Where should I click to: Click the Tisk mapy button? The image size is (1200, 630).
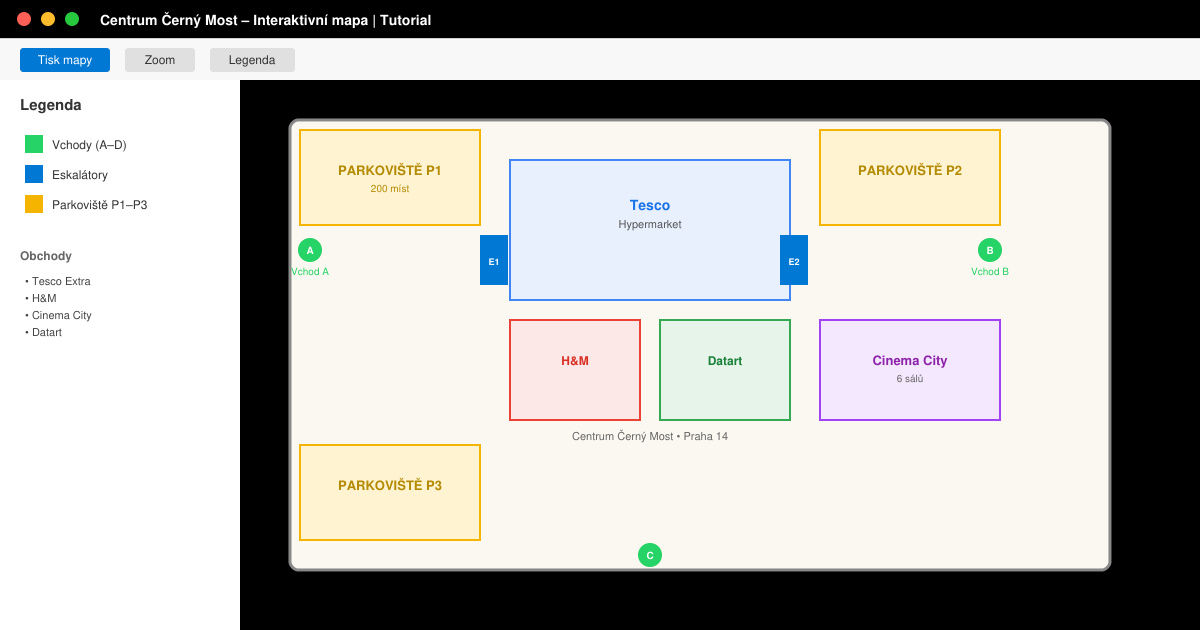[x=65, y=60]
